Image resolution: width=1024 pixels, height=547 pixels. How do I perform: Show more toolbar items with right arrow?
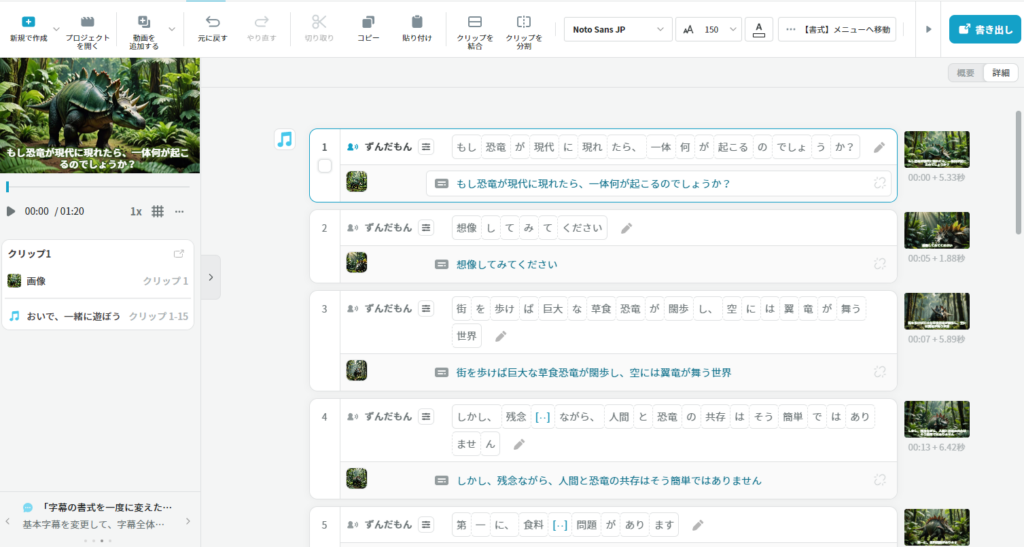tap(928, 29)
